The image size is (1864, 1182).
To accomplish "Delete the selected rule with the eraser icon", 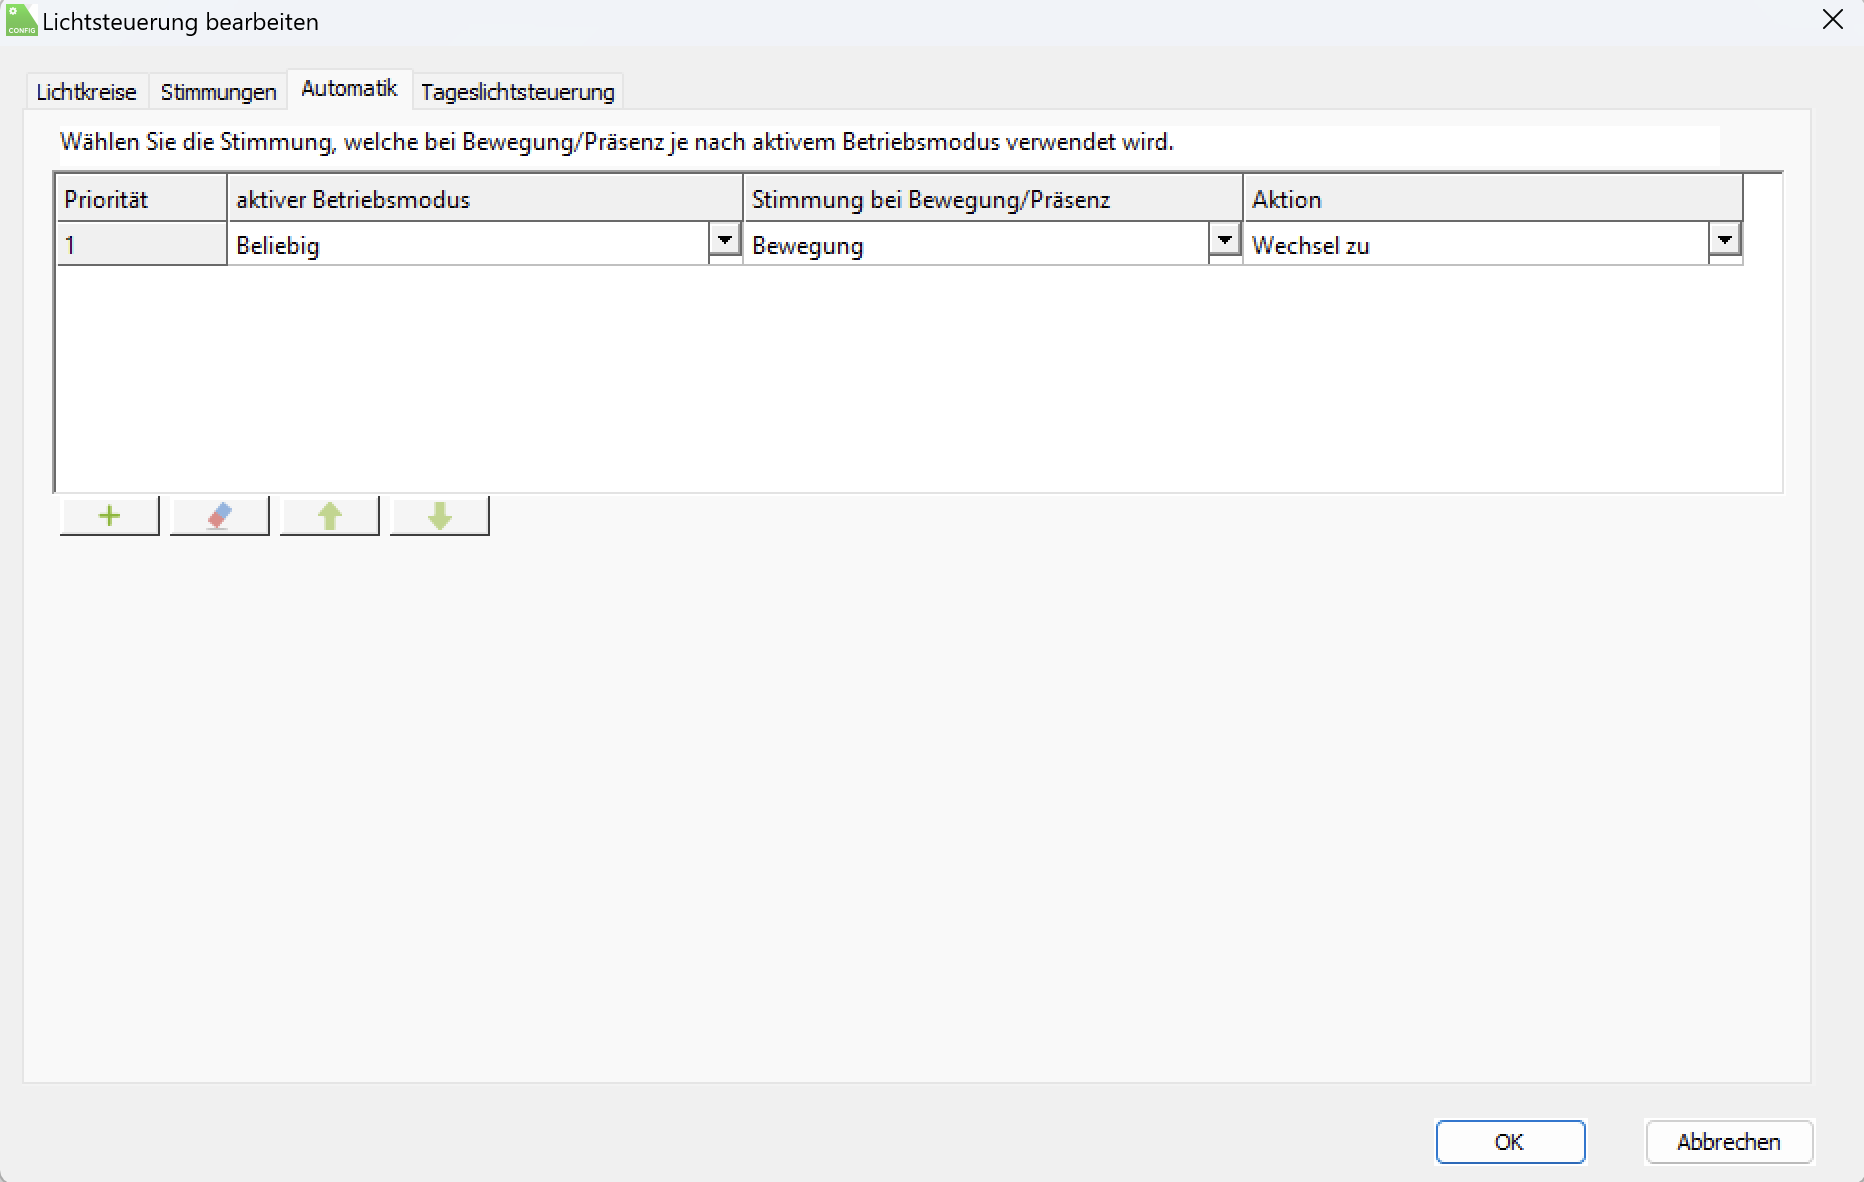I will (220, 516).
